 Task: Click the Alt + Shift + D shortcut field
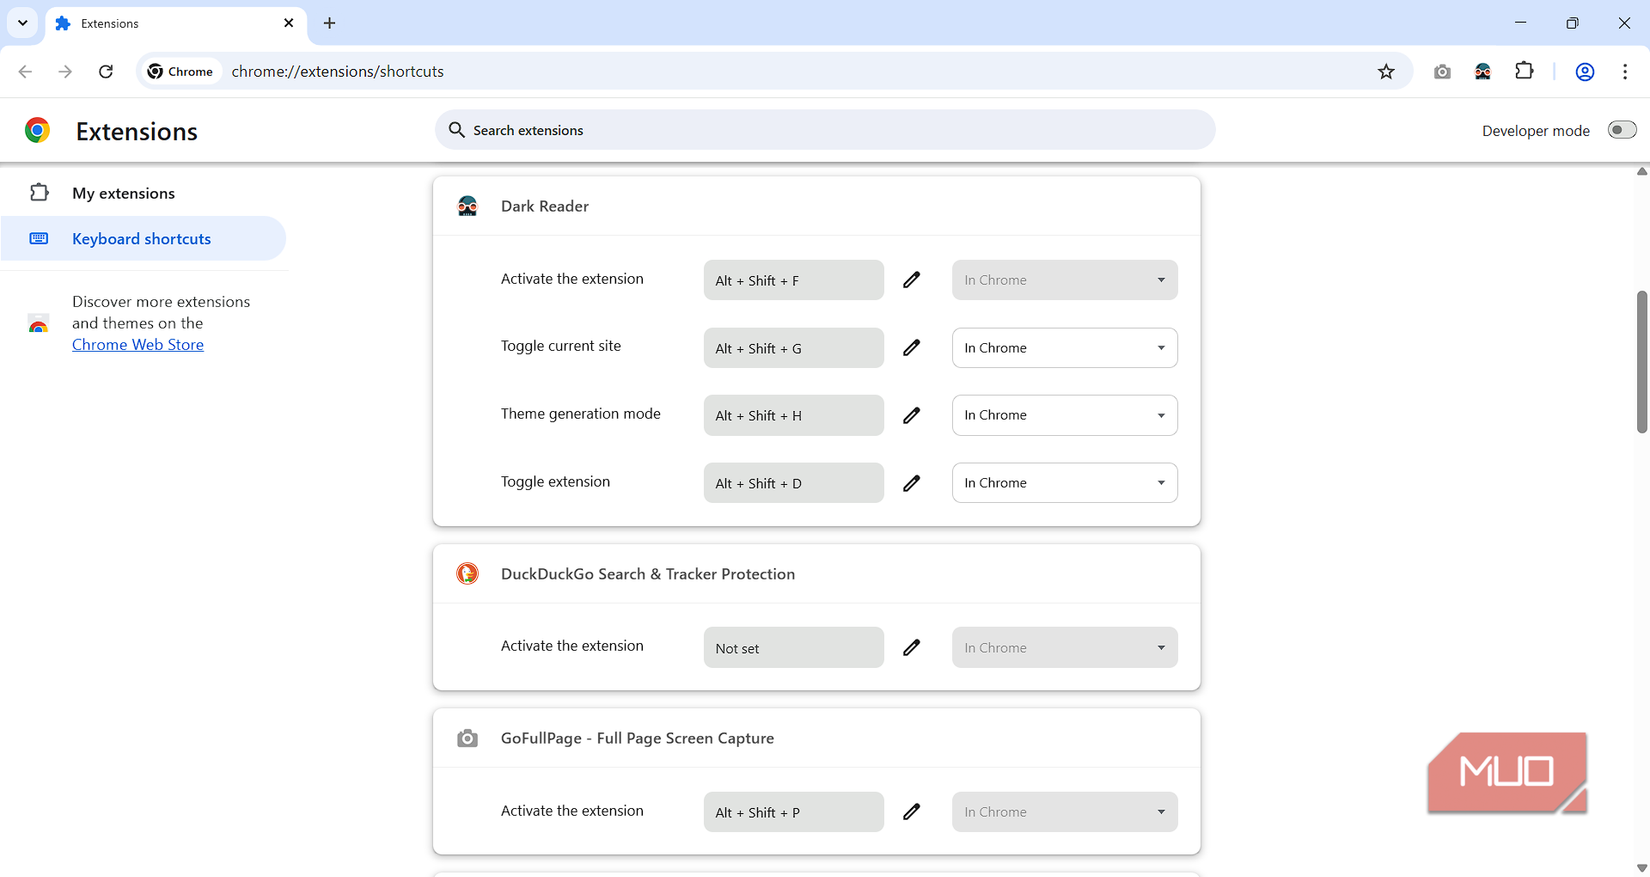[794, 483]
